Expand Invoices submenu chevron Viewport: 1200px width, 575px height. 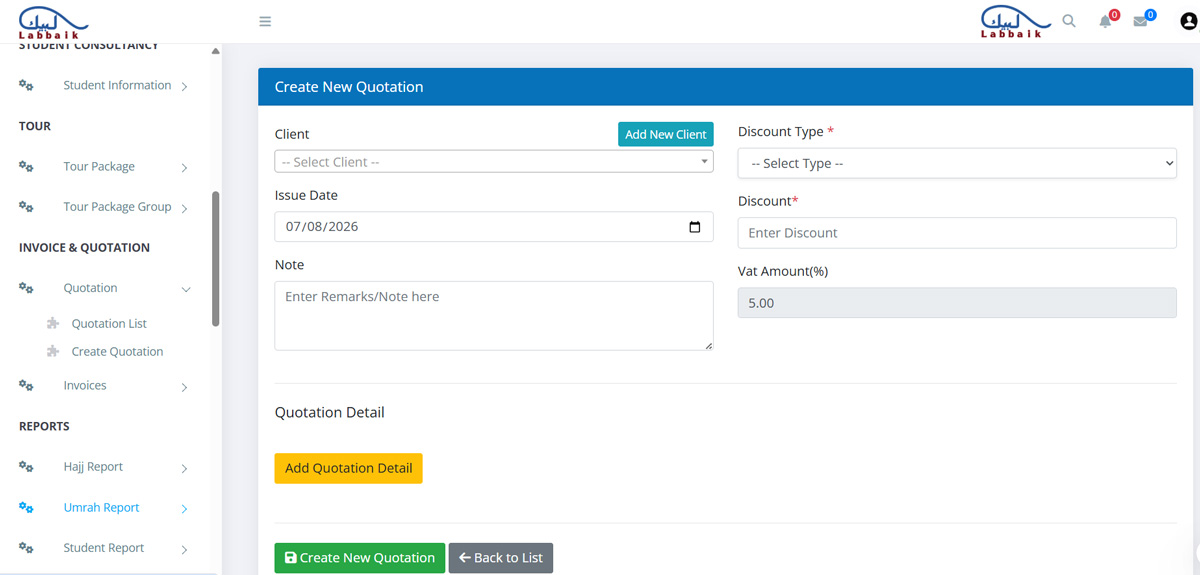(x=185, y=387)
